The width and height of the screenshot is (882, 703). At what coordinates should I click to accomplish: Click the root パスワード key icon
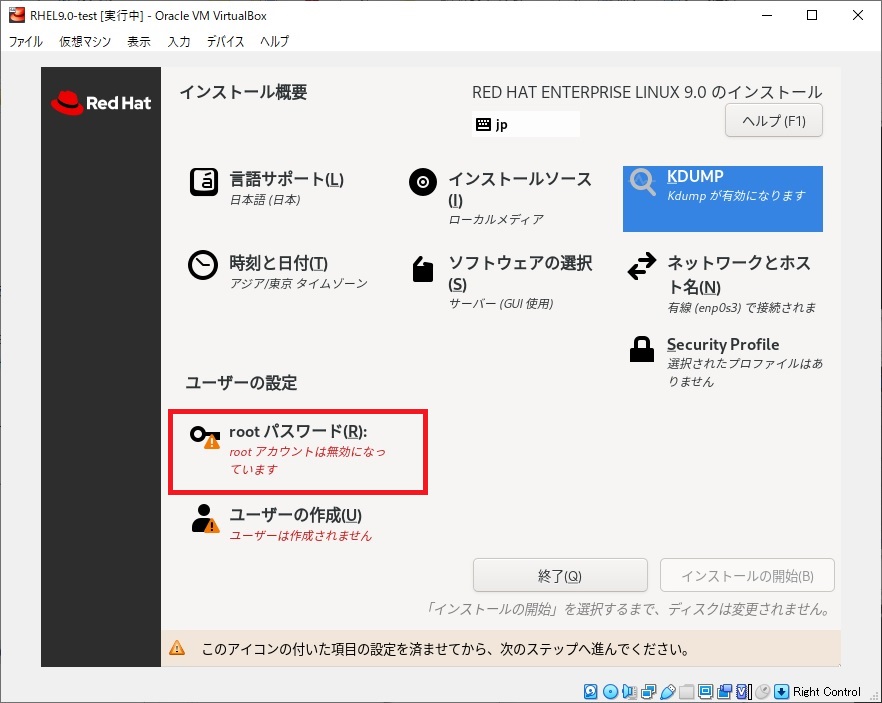(205, 437)
